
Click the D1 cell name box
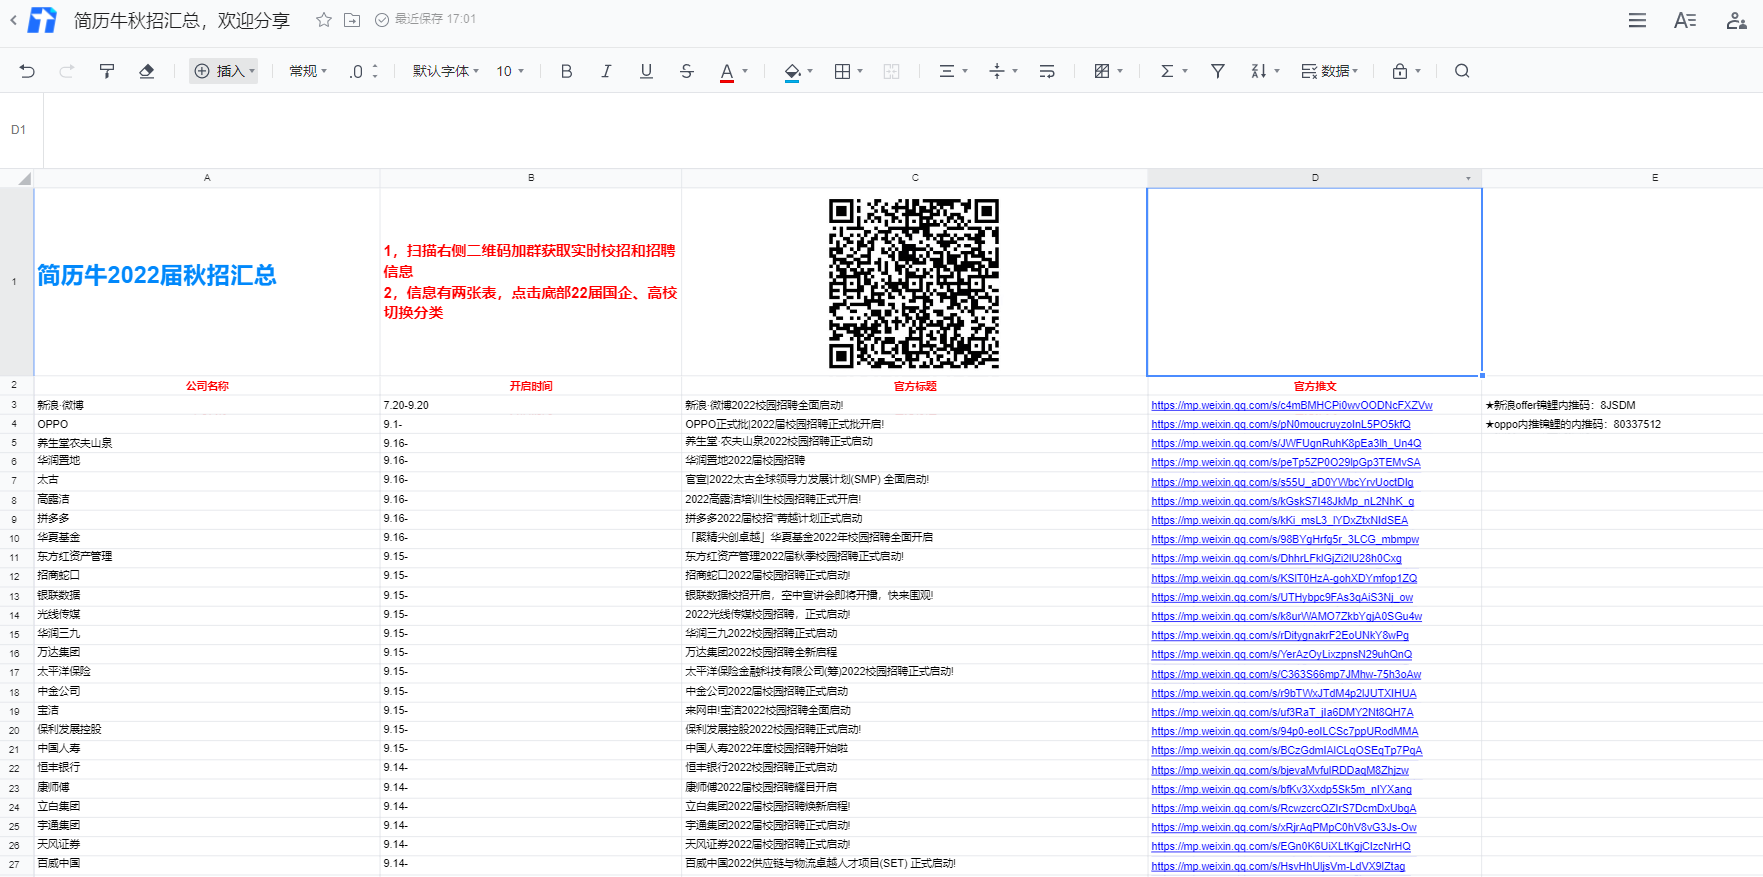pyautogui.click(x=19, y=130)
